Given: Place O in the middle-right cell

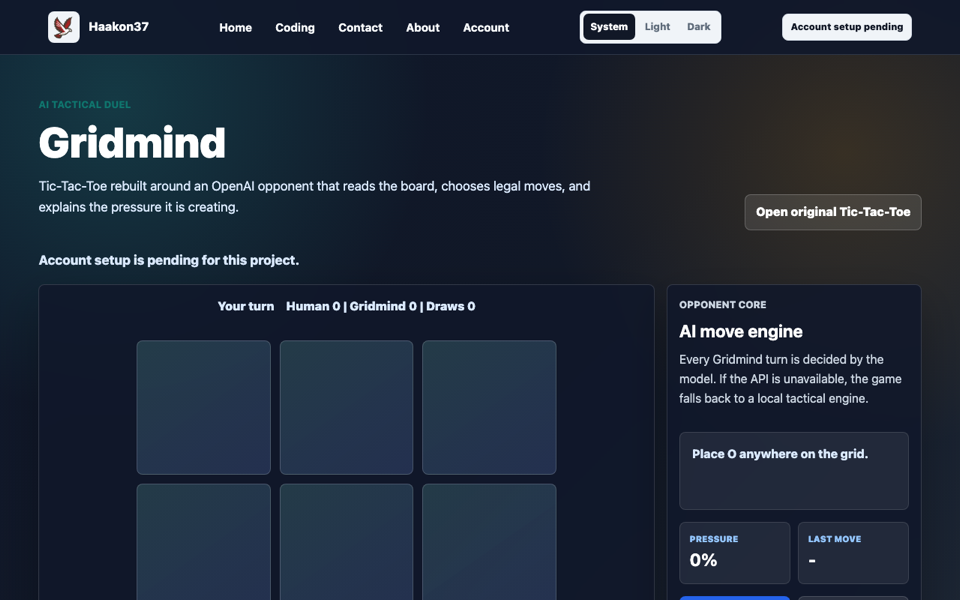Looking at the screenshot, I should click(x=489, y=542).
